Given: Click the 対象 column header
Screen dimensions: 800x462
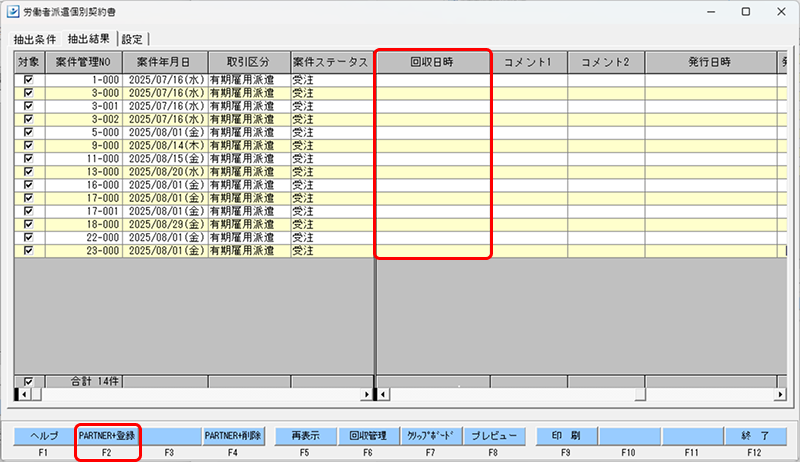Looking at the screenshot, I should (29, 62).
